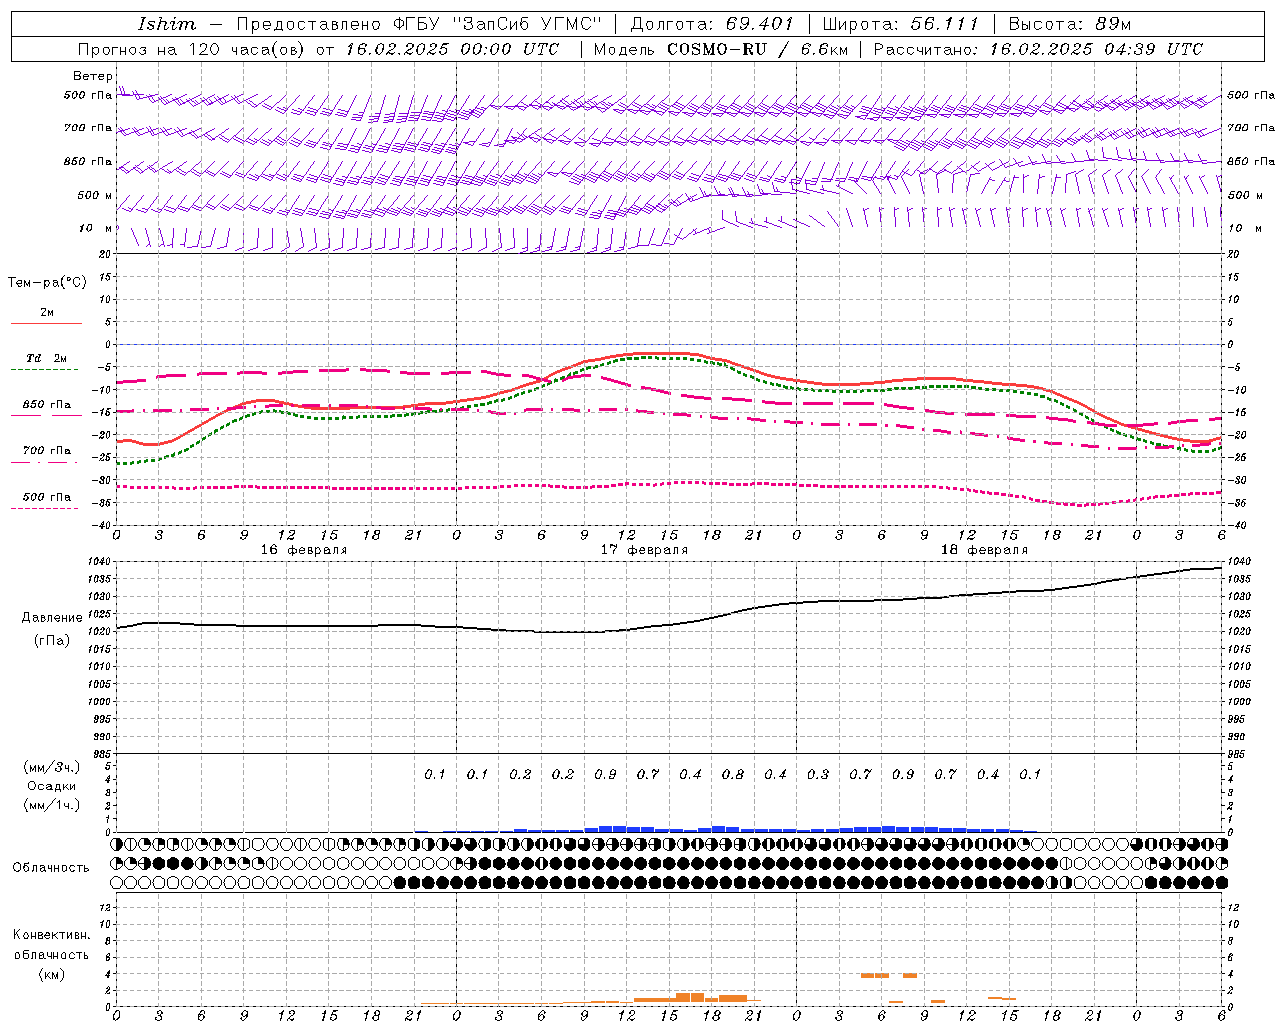
Task: Click the "17 февраля" date label
Action: click(644, 550)
